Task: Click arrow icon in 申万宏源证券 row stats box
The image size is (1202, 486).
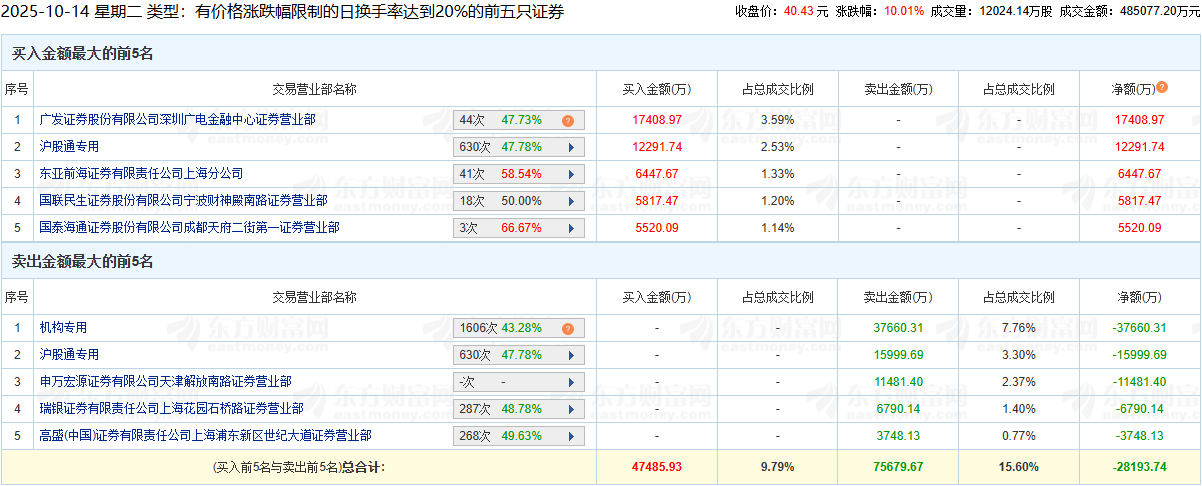Action: (x=571, y=382)
